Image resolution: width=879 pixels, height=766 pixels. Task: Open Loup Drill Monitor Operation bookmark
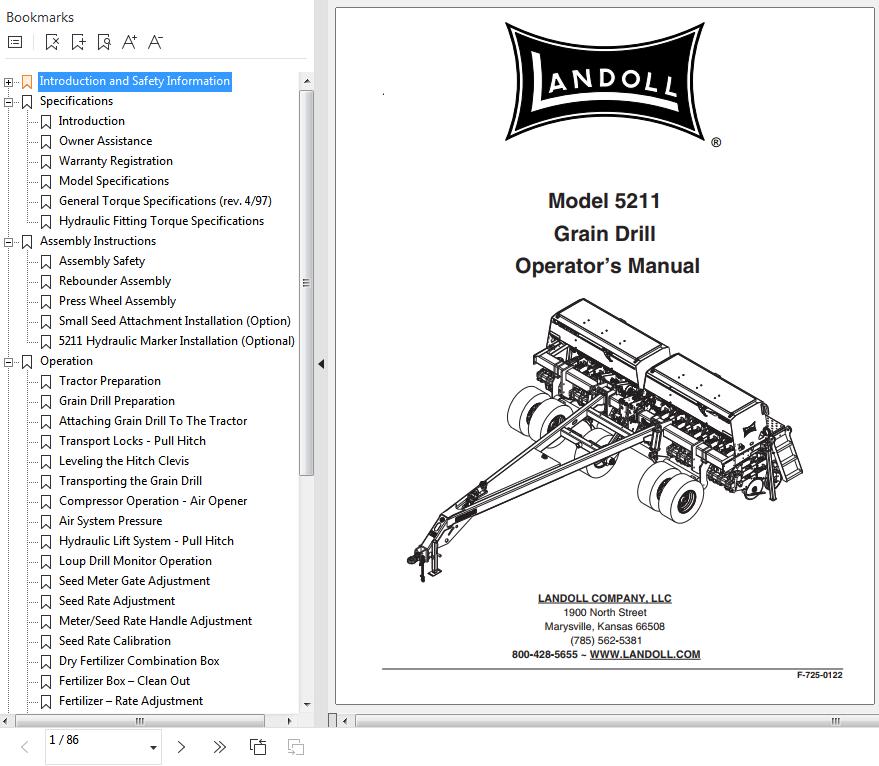tap(135, 561)
